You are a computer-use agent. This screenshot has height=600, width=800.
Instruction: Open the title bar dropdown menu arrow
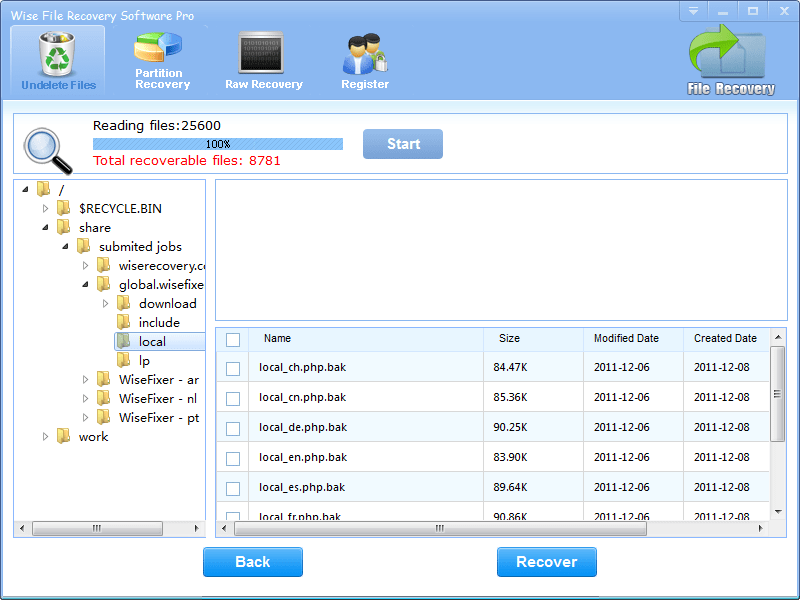click(x=693, y=11)
